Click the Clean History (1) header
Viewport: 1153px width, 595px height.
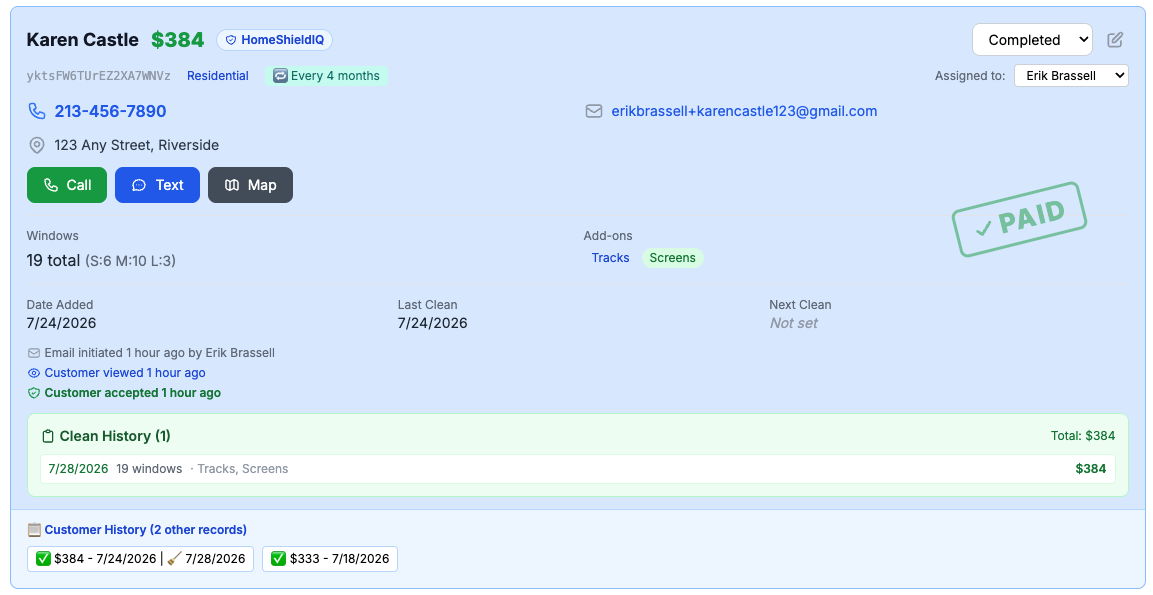coord(115,436)
